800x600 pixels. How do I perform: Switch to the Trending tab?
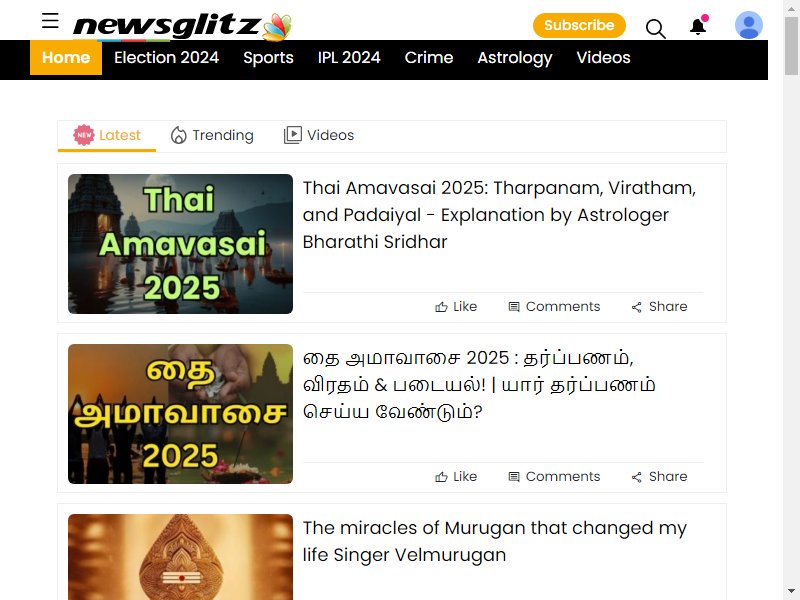(x=212, y=135)
